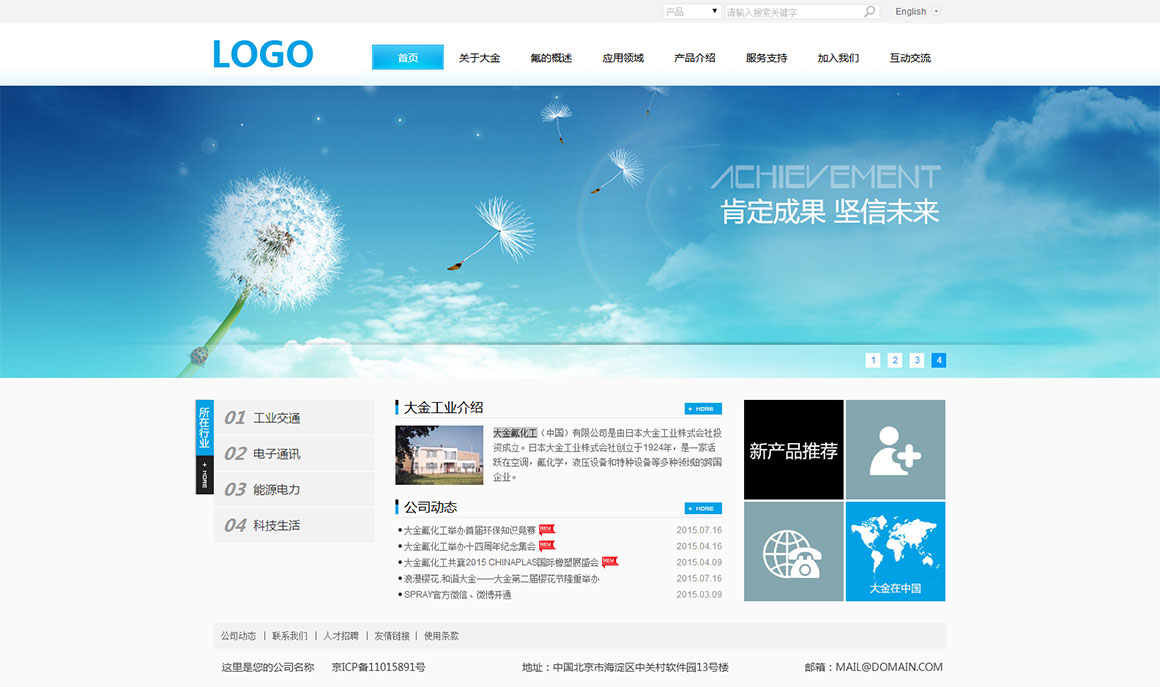Screen dimensions: 1160x687
Task: Click the 联系我们 footer link
Action: coord(290,636)
